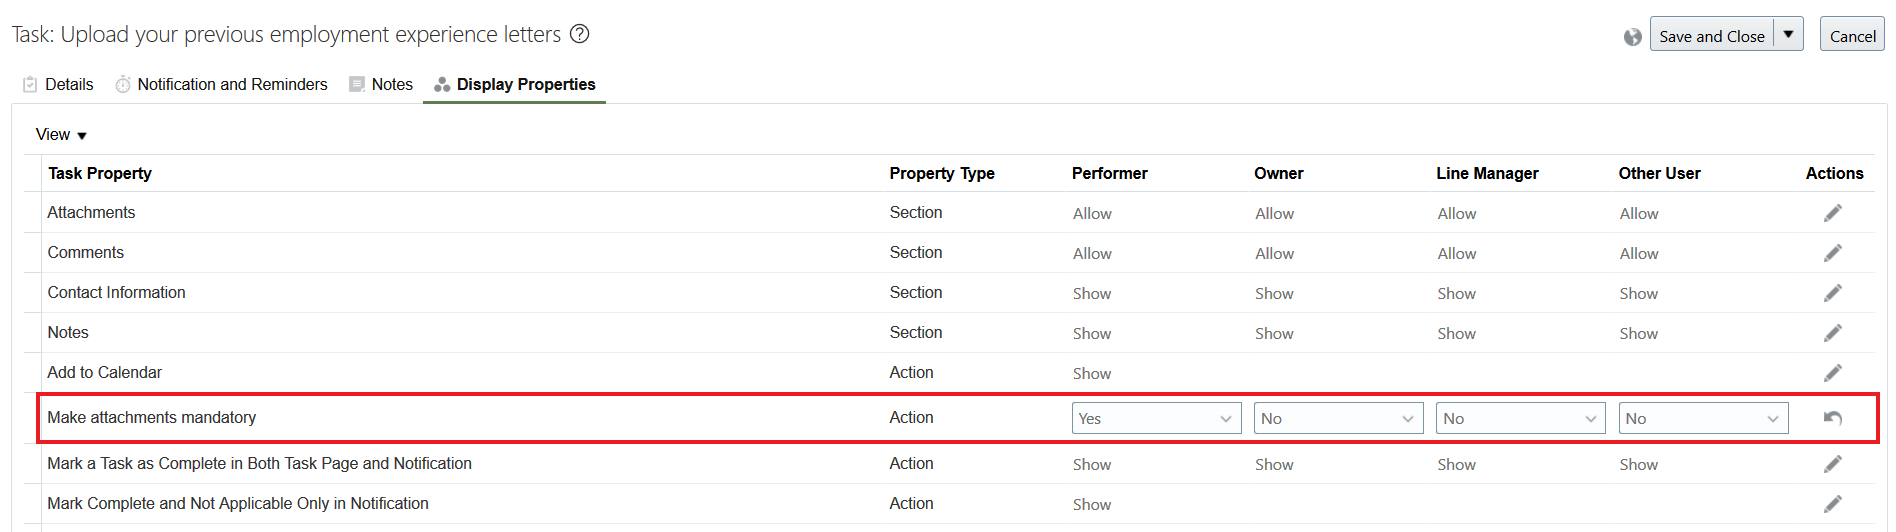Click the globe icon near Save and Close
The height and width of the screenshot is (532, 1896).
(1632, 37)
